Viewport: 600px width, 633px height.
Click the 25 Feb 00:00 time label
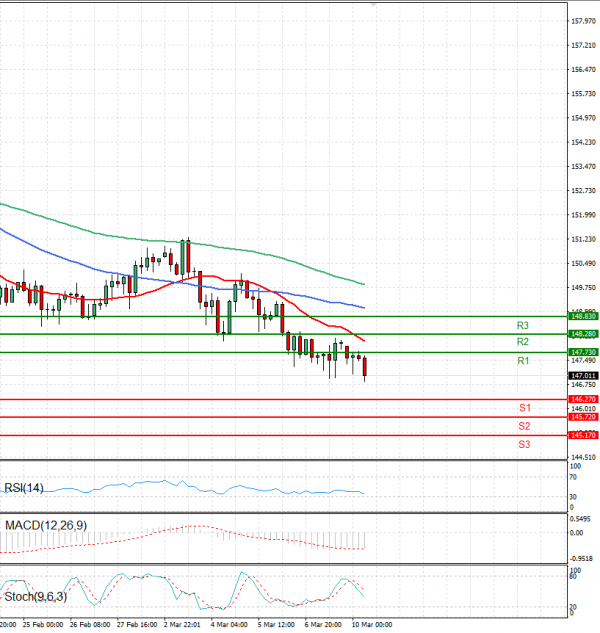(x=44, y=624)
